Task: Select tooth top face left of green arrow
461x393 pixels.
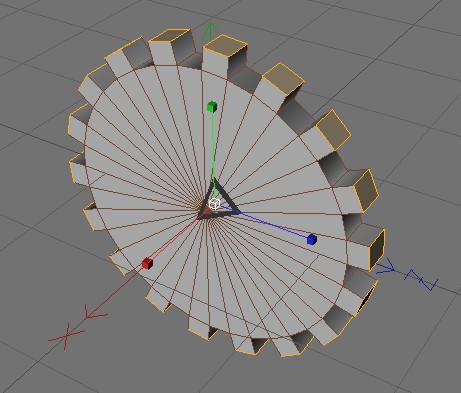Action: [170, 35]
